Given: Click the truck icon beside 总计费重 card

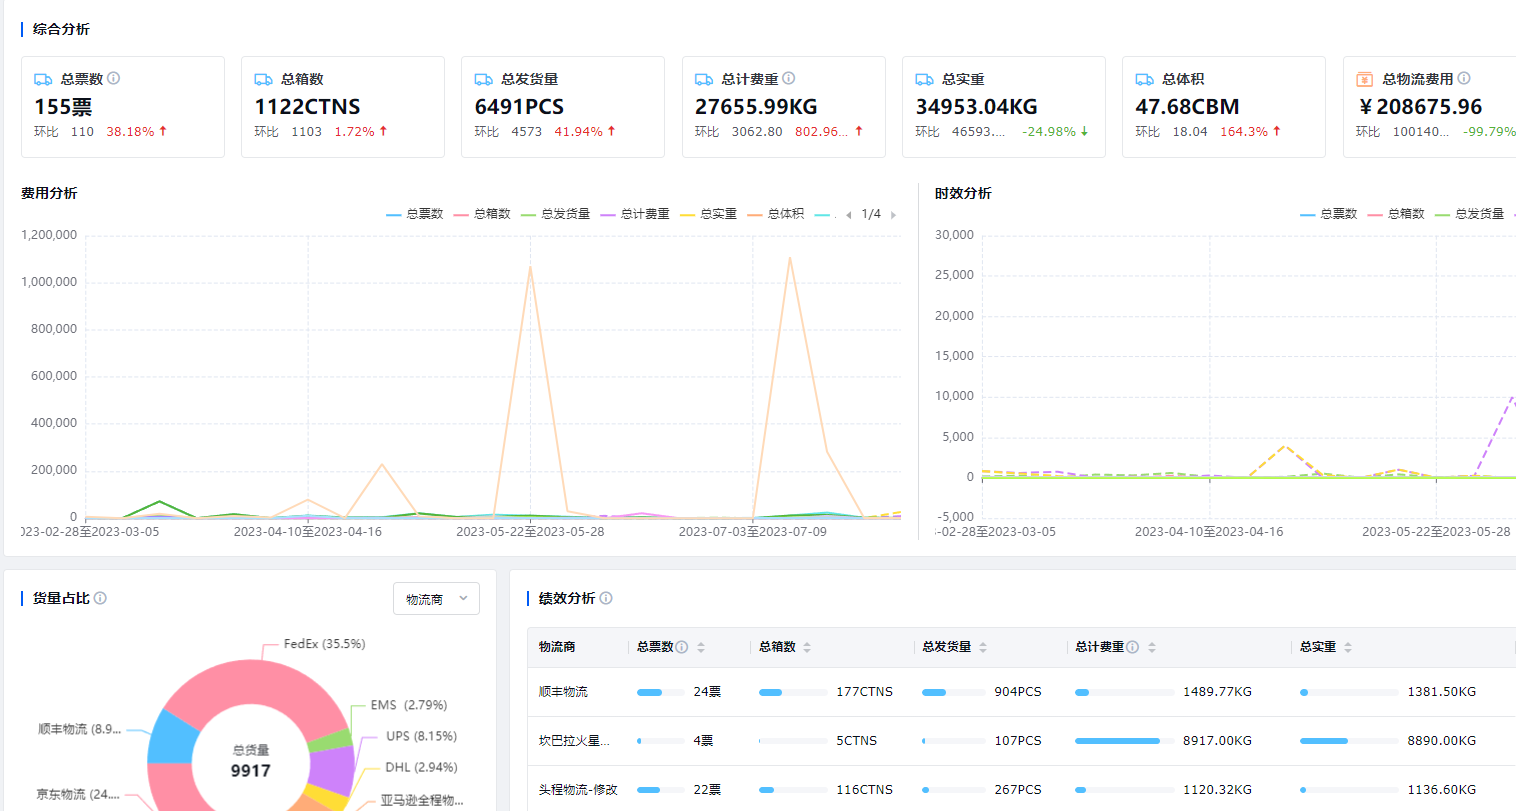Looking at the screenshot, I should (x=704, y=79).
